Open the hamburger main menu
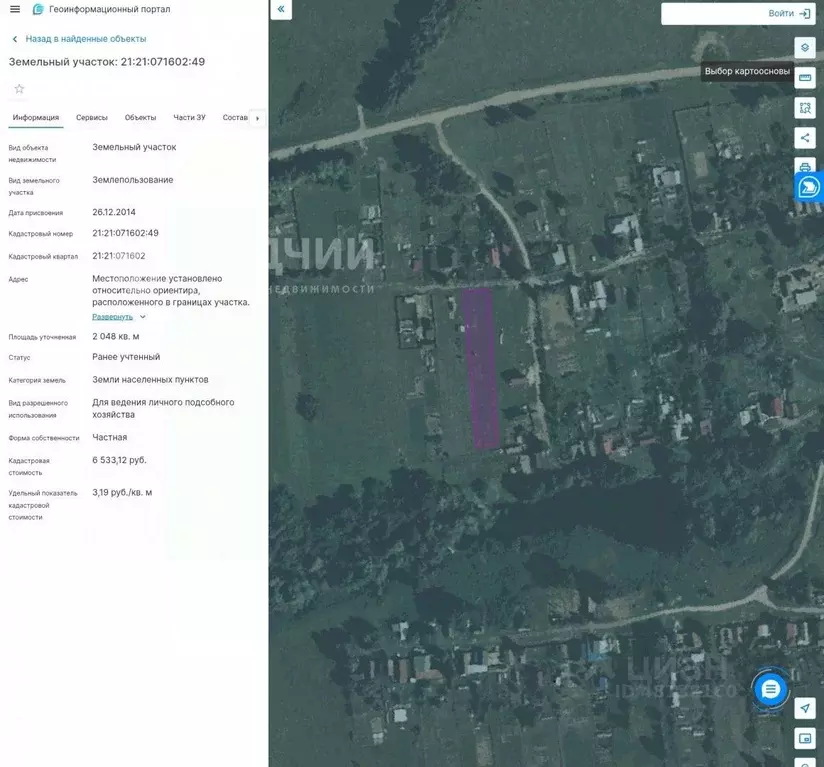Viewport: 824px width, 767px height. [15, 9]
